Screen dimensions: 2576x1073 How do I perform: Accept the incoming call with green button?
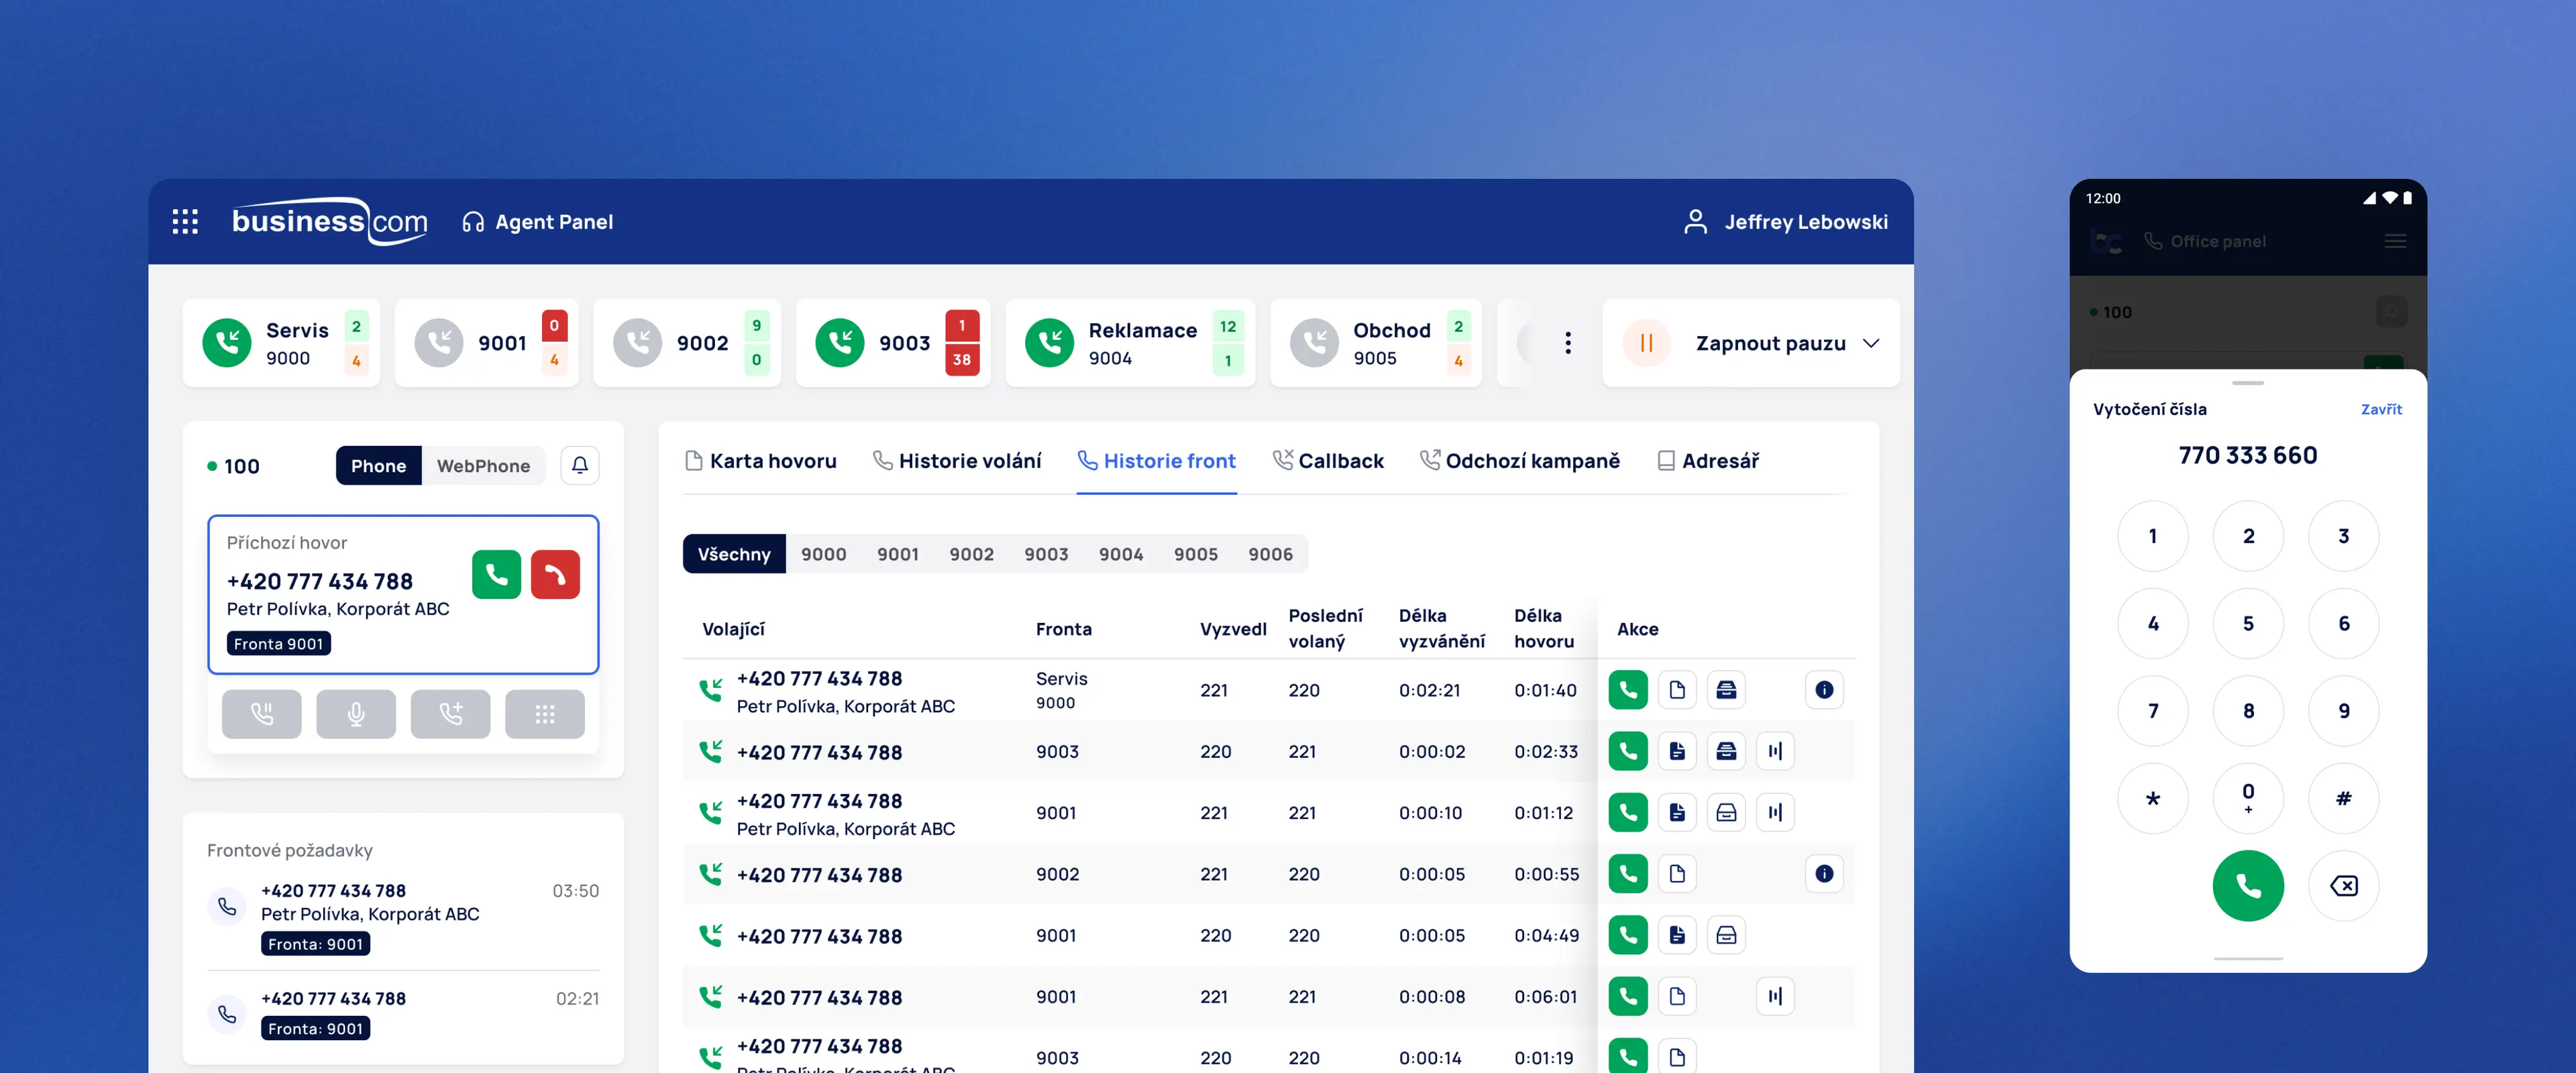[x=496, y=574]
